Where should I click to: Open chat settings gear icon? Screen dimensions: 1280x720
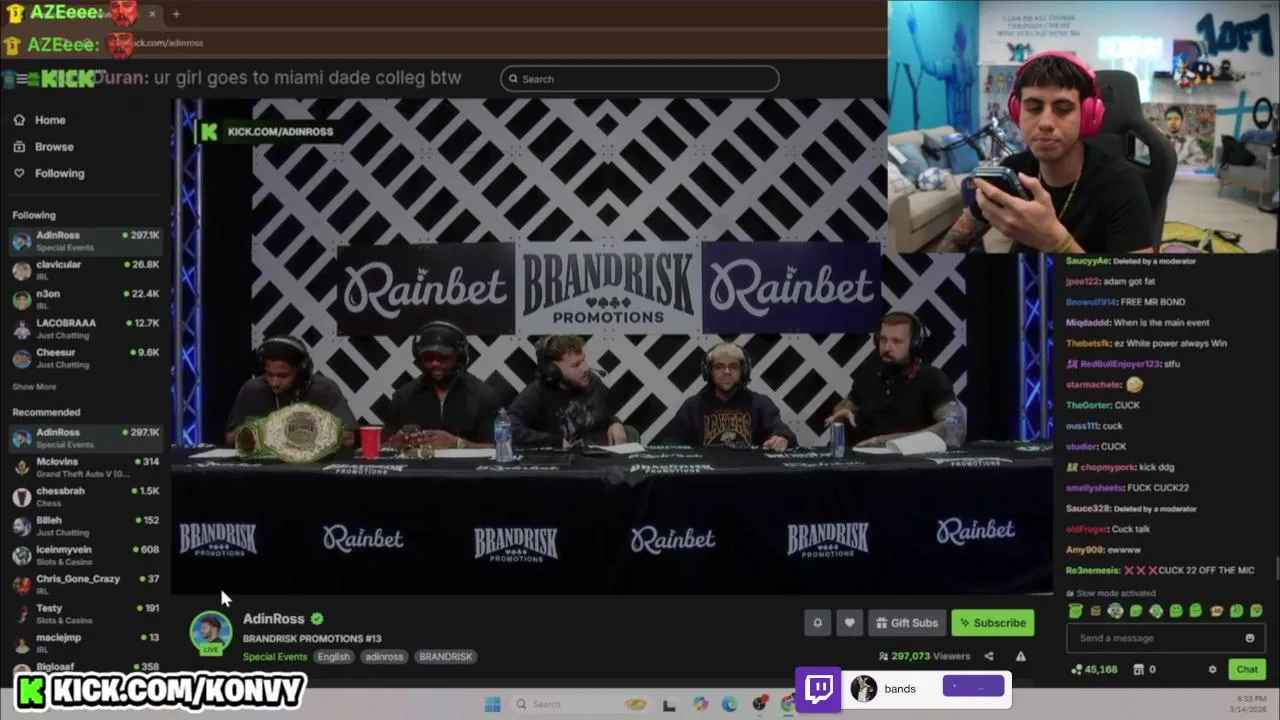click(1212, 670)
